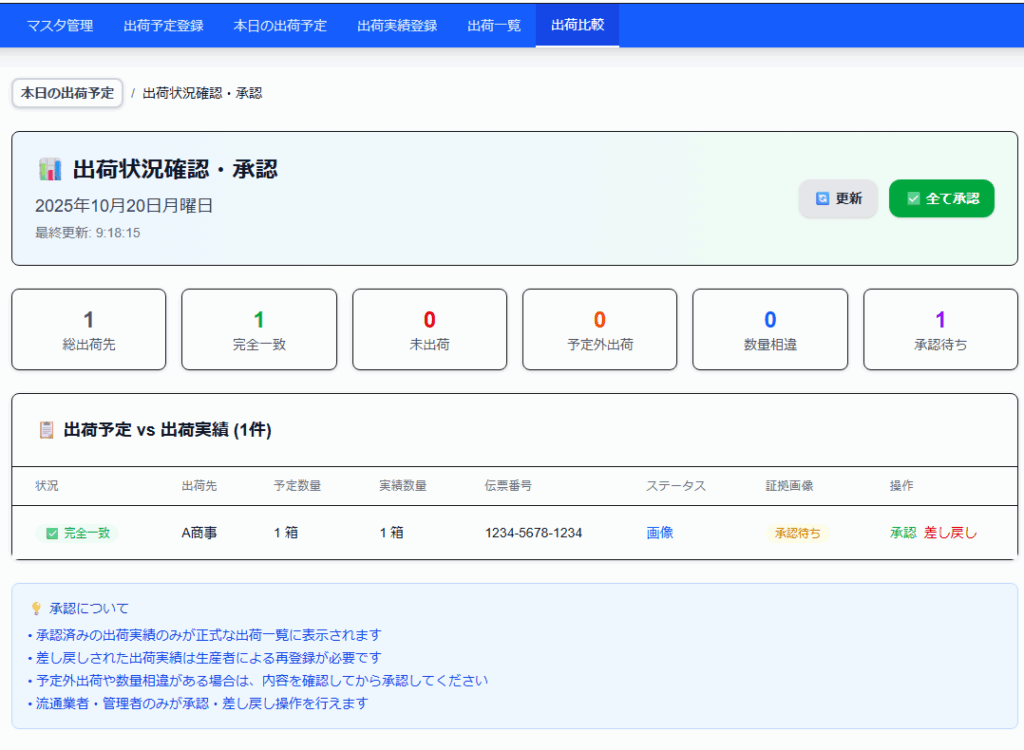Open the 出荷実績登録 tab
Screen dimensions: 1024x750
[x=397, y=25]
